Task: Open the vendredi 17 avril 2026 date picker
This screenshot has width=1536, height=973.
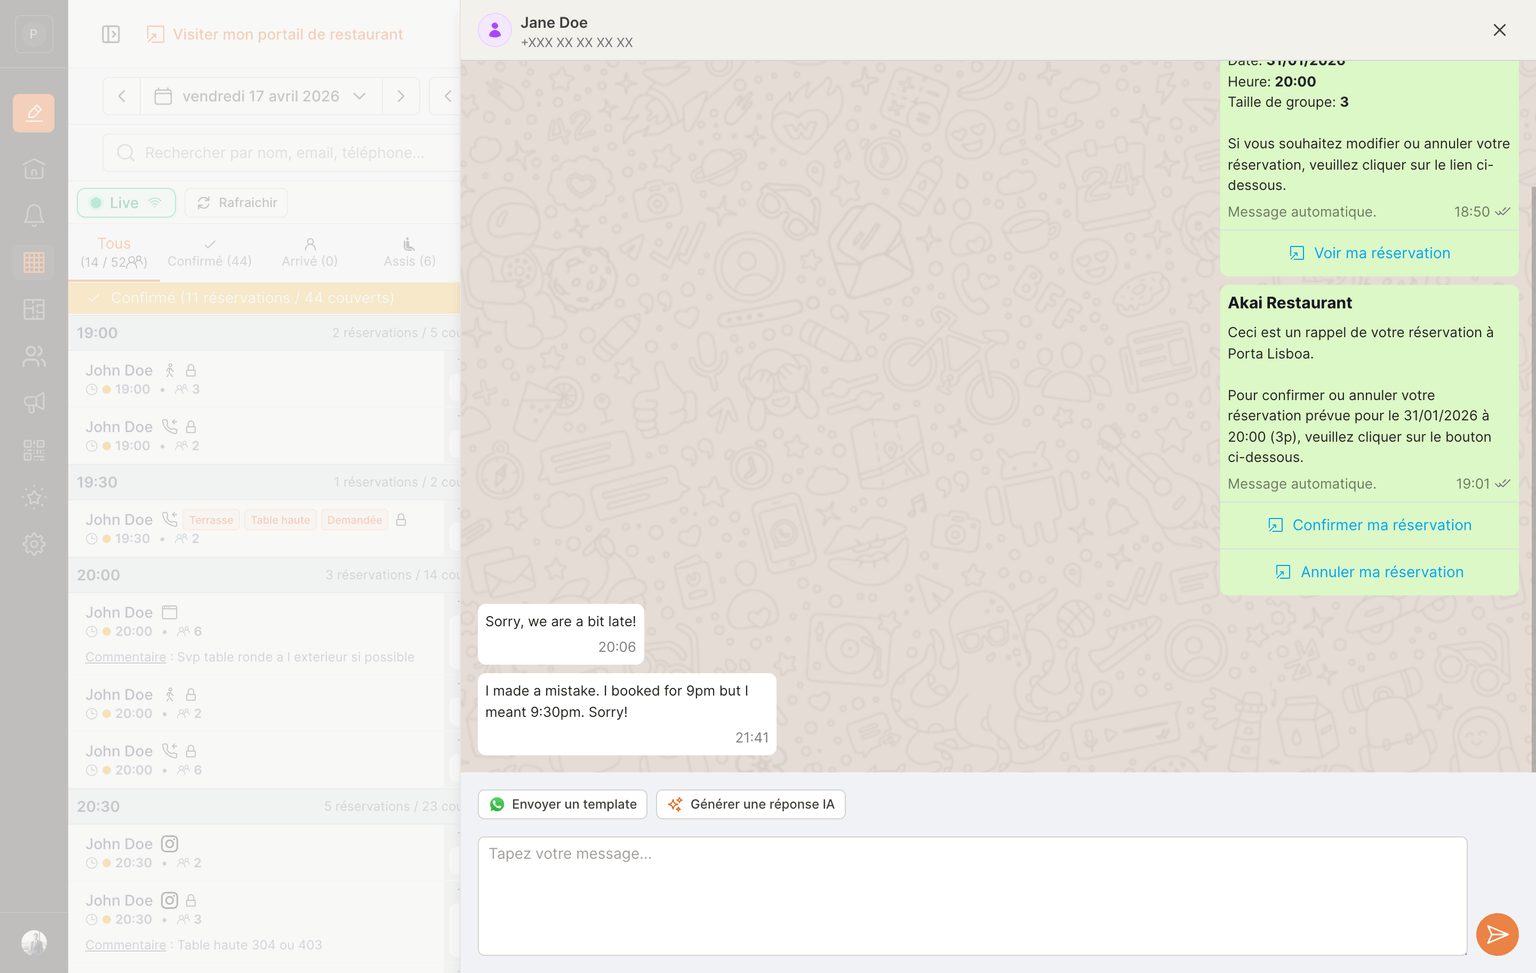Action: click(261, 96)
